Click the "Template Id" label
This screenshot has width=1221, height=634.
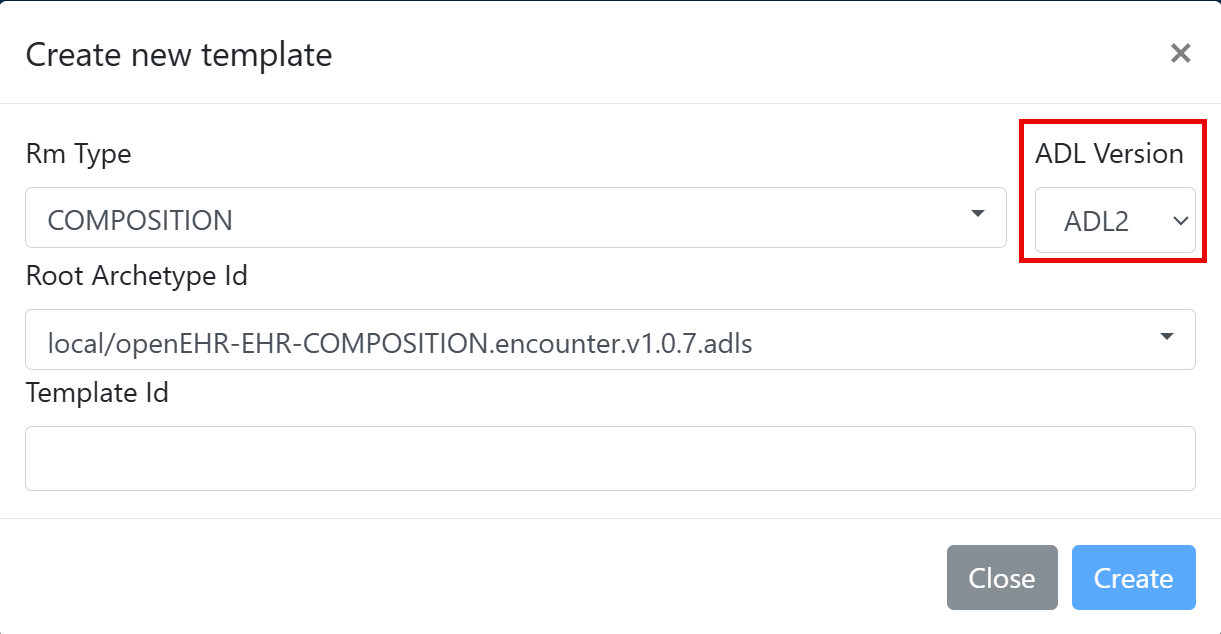coord(97,393)
